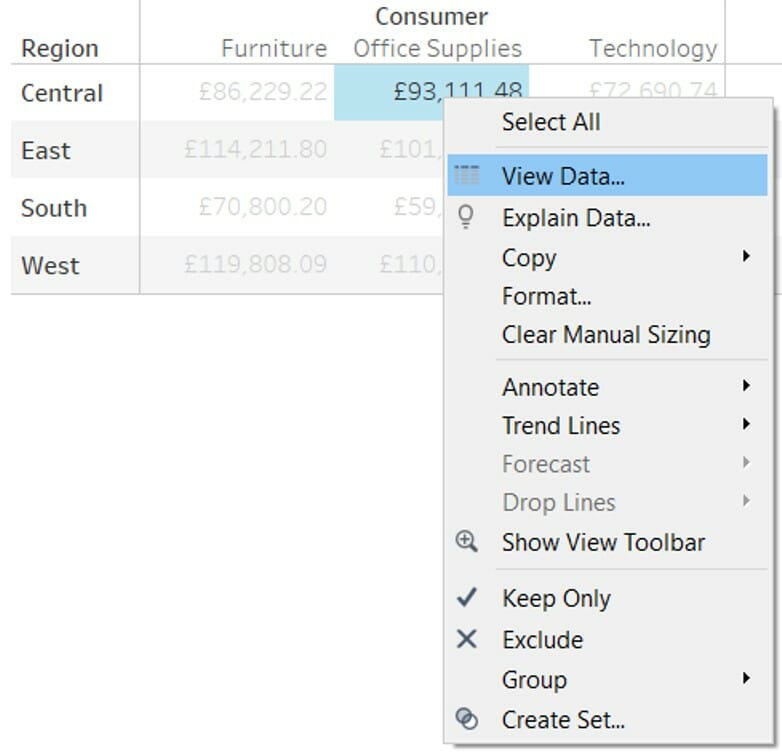
Task: Click the Explain Data lightbulb icon
Action: point(466,217)
